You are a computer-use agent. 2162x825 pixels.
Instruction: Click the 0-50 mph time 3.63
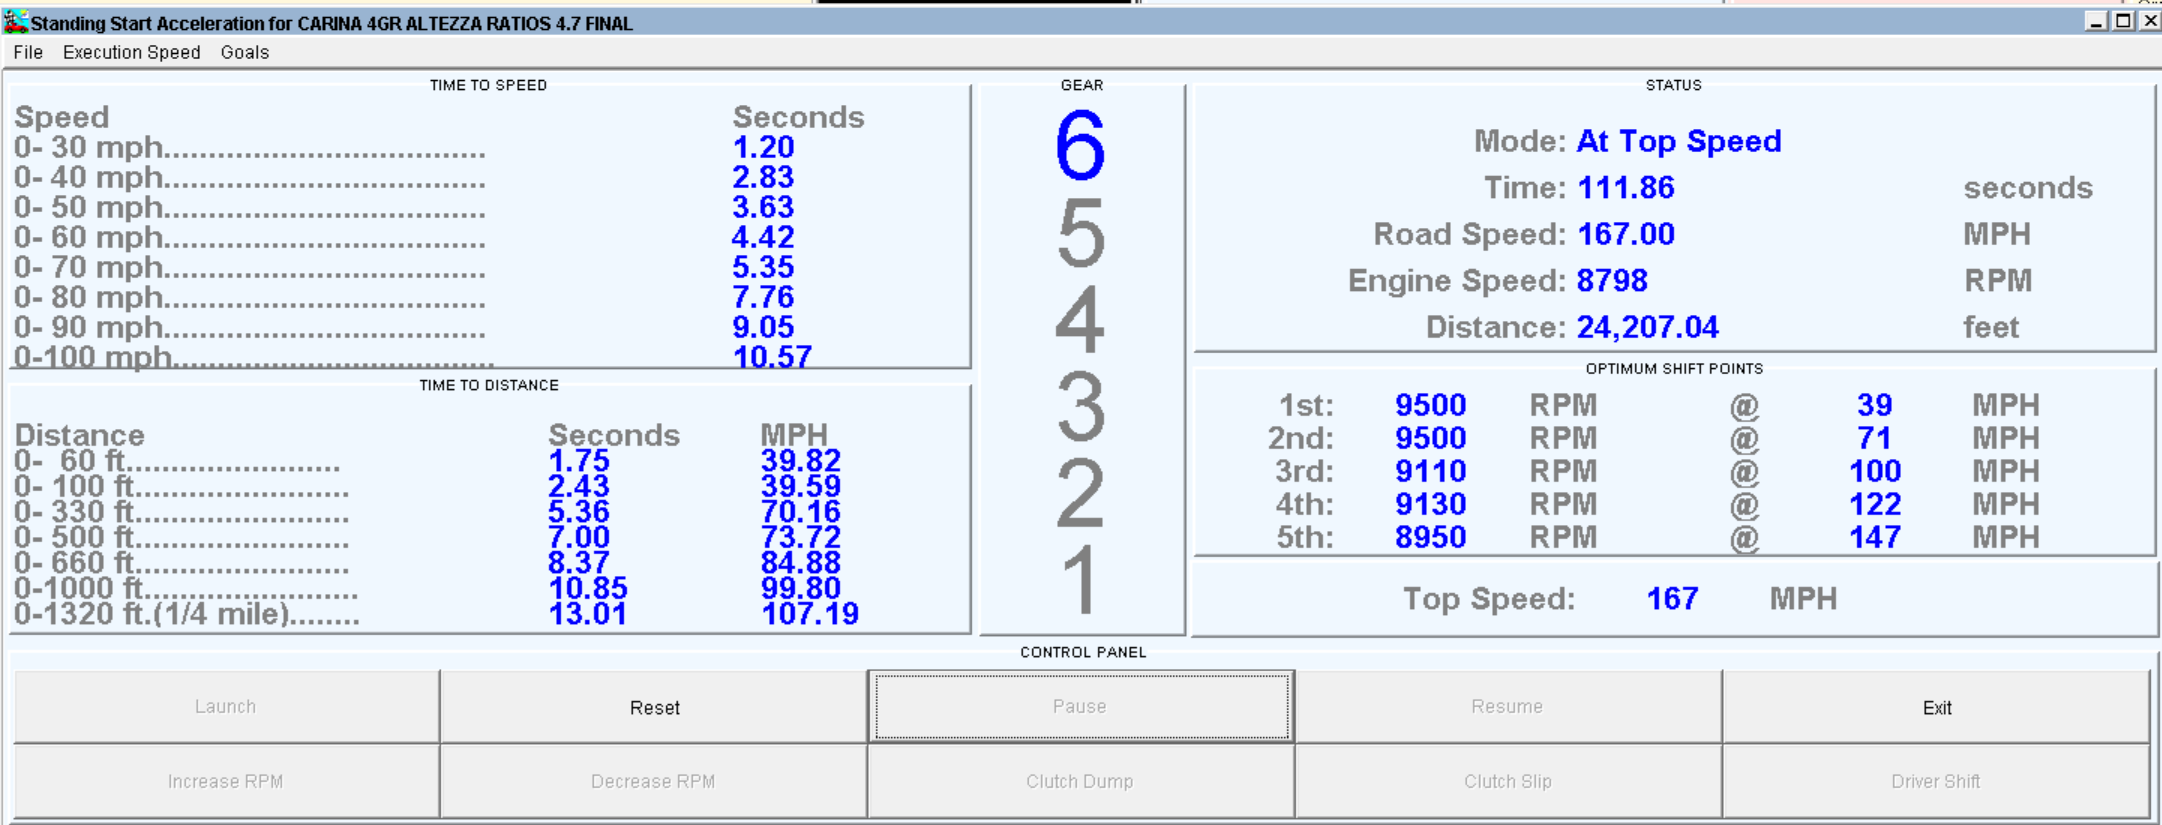click(763, 207)
